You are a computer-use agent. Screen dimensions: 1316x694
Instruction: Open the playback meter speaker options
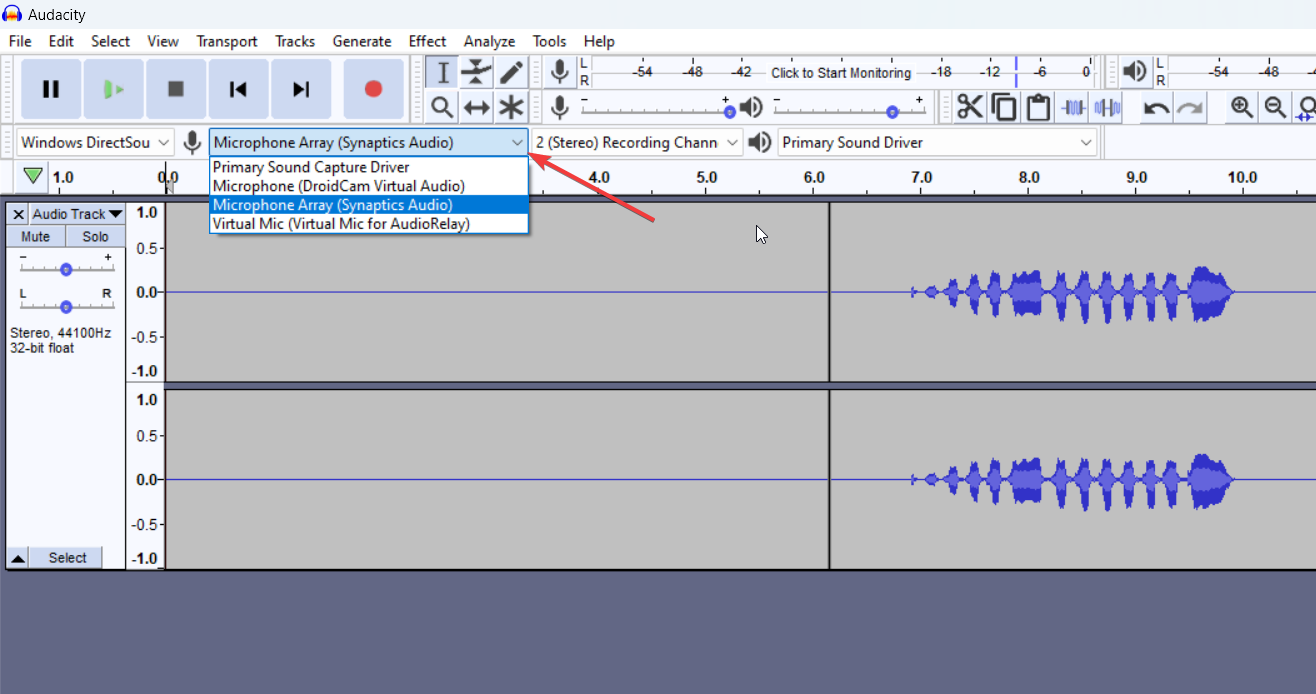[x=1135, y=72]
